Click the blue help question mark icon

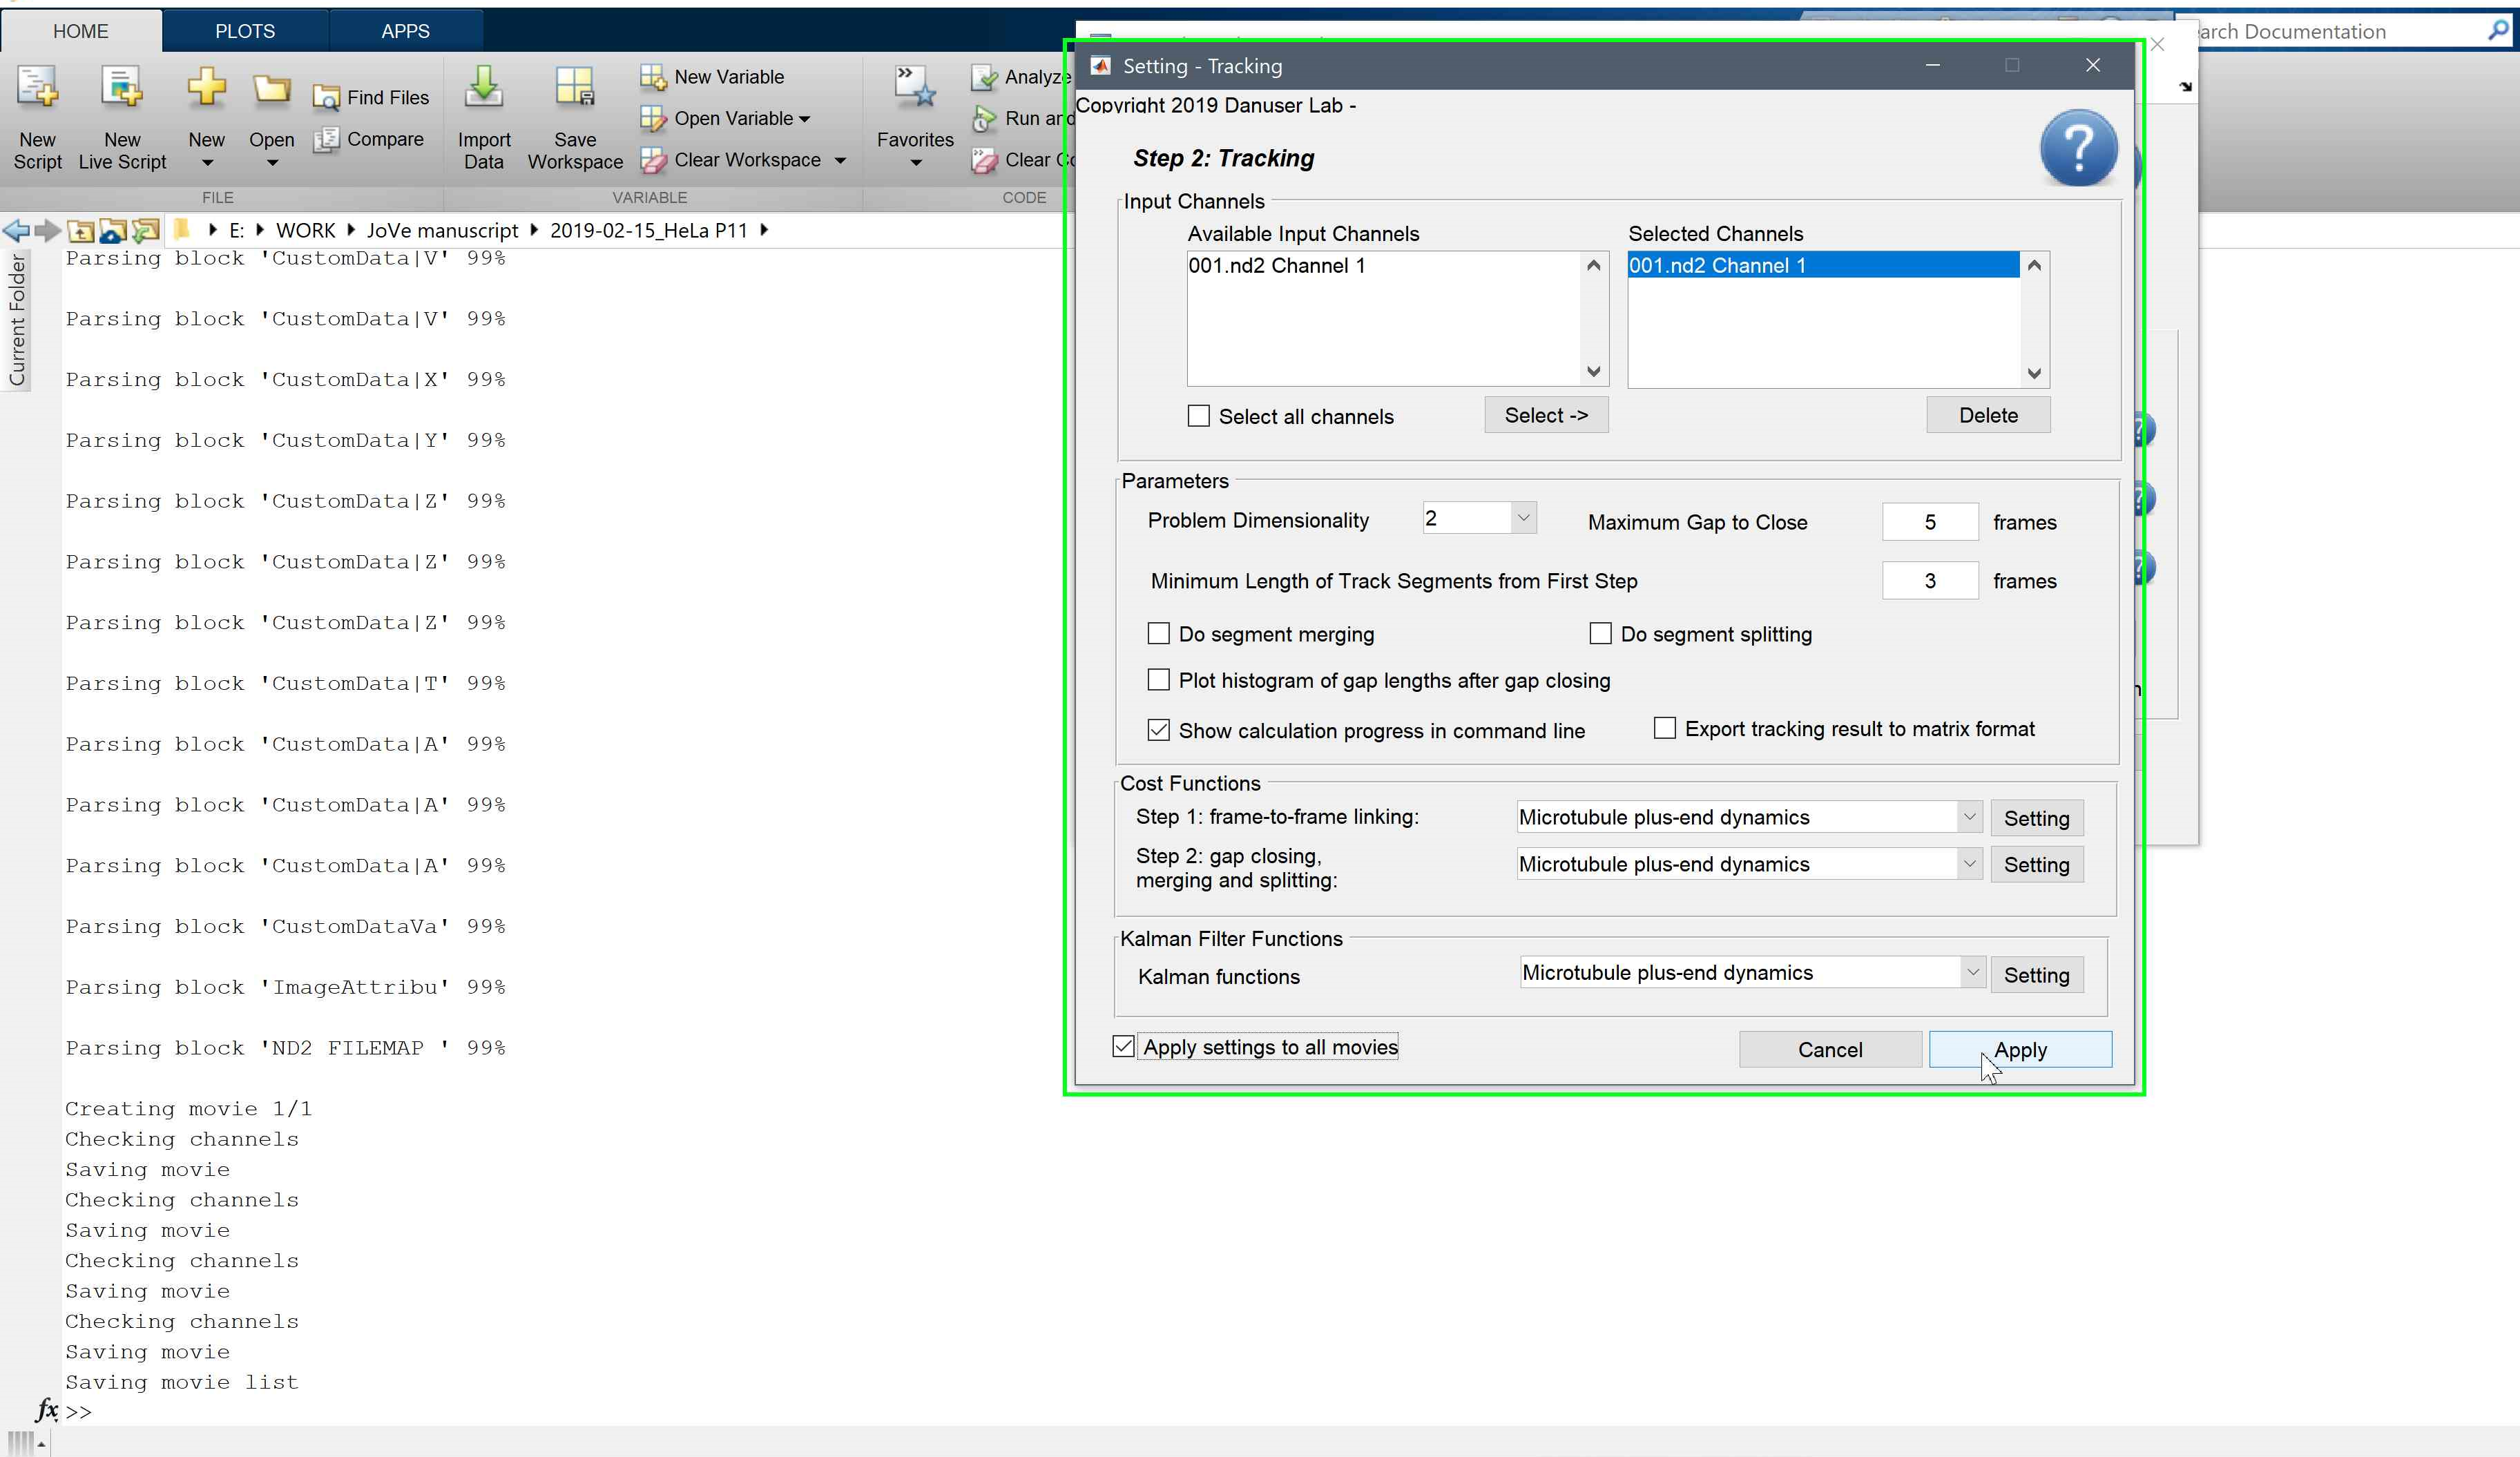[x=2078, y=148]
